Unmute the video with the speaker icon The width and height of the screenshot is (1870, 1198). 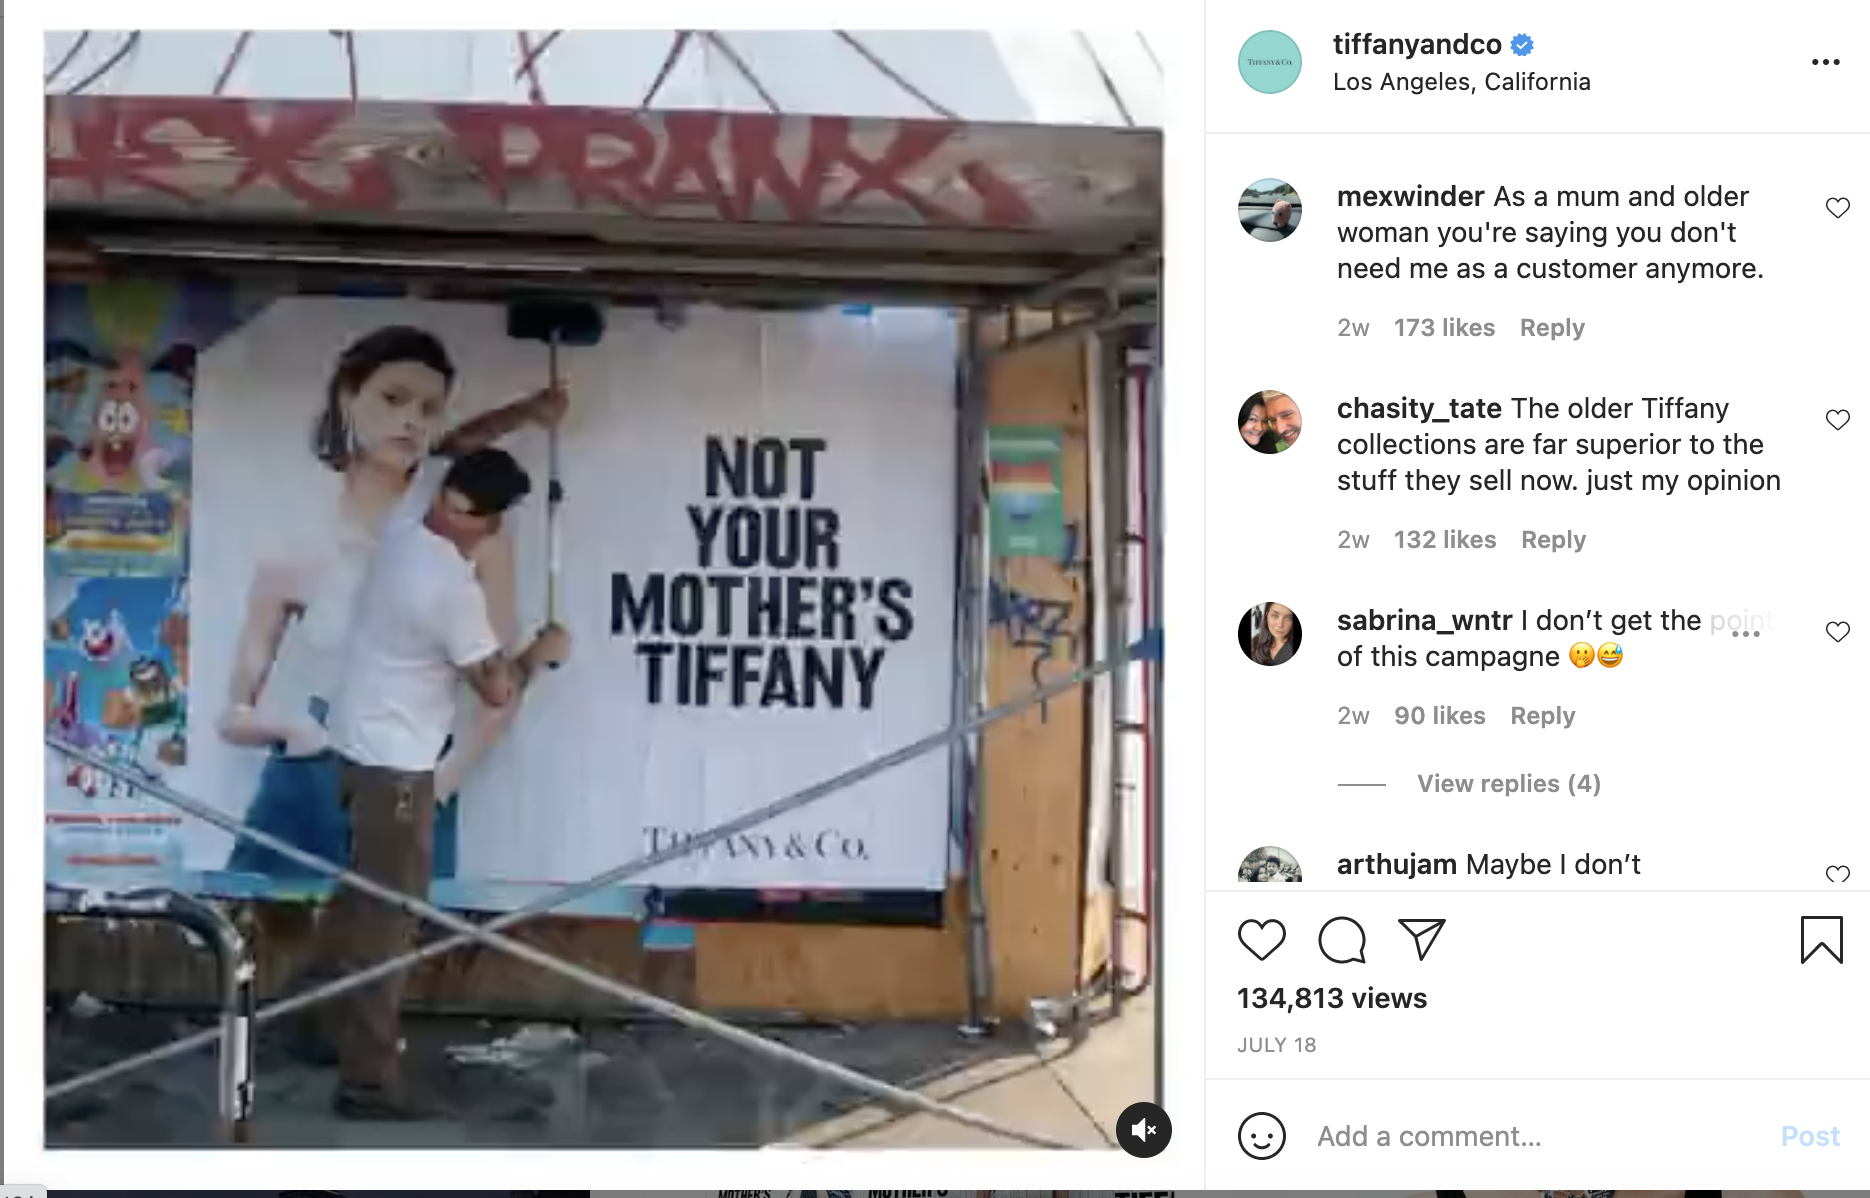click(1143, 1130)
